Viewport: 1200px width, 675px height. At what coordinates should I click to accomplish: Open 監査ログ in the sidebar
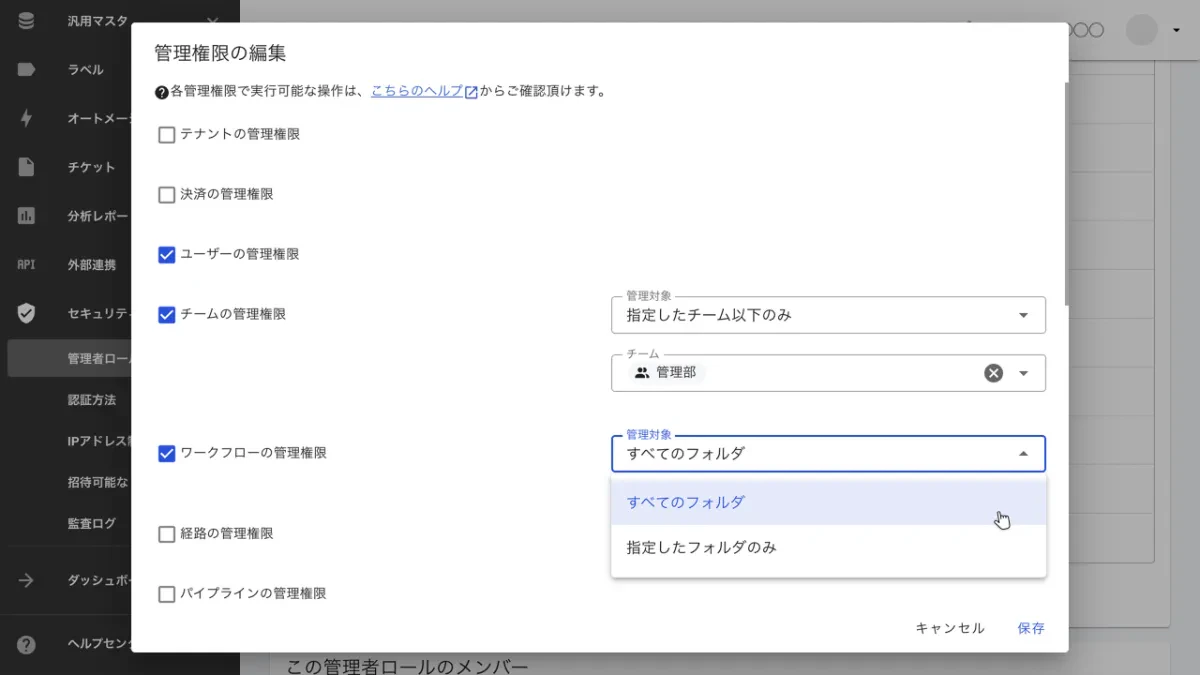(92, 523)
